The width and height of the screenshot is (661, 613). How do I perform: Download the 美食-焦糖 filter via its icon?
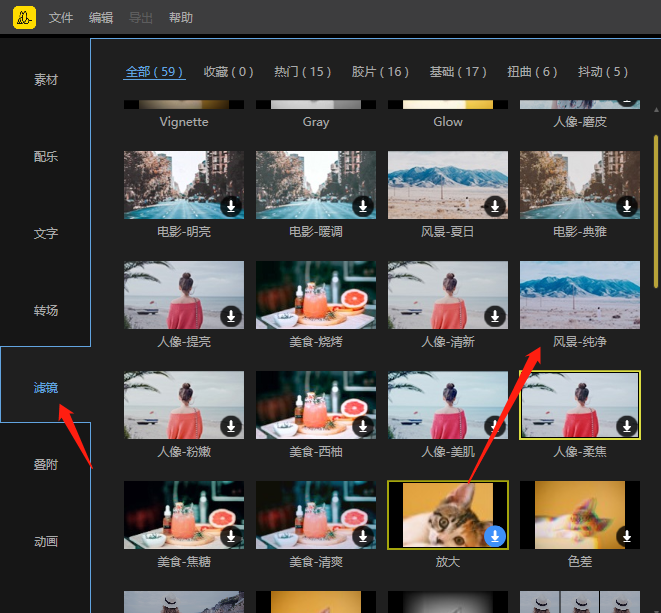231,536
